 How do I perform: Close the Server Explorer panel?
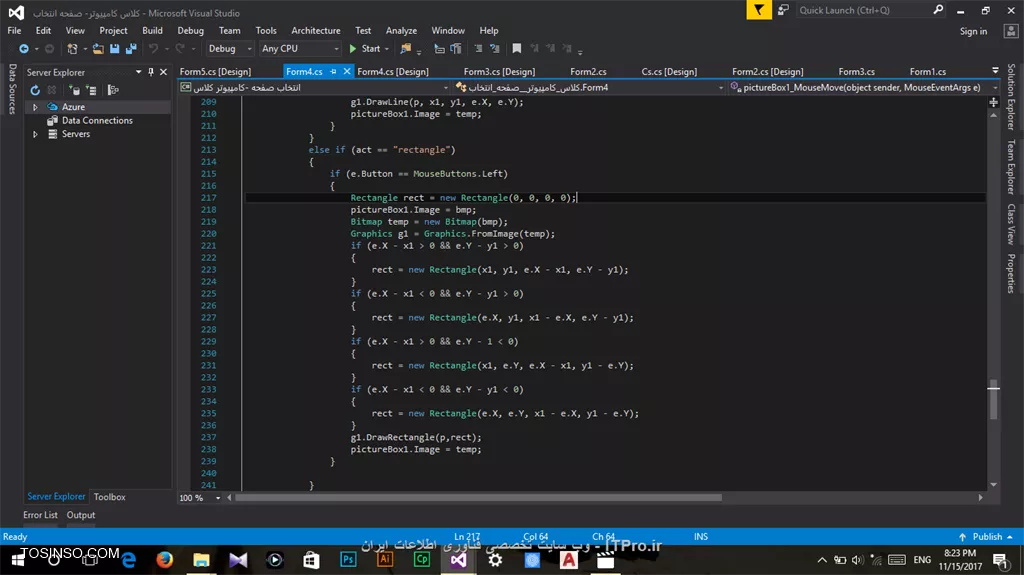[163, 72]
